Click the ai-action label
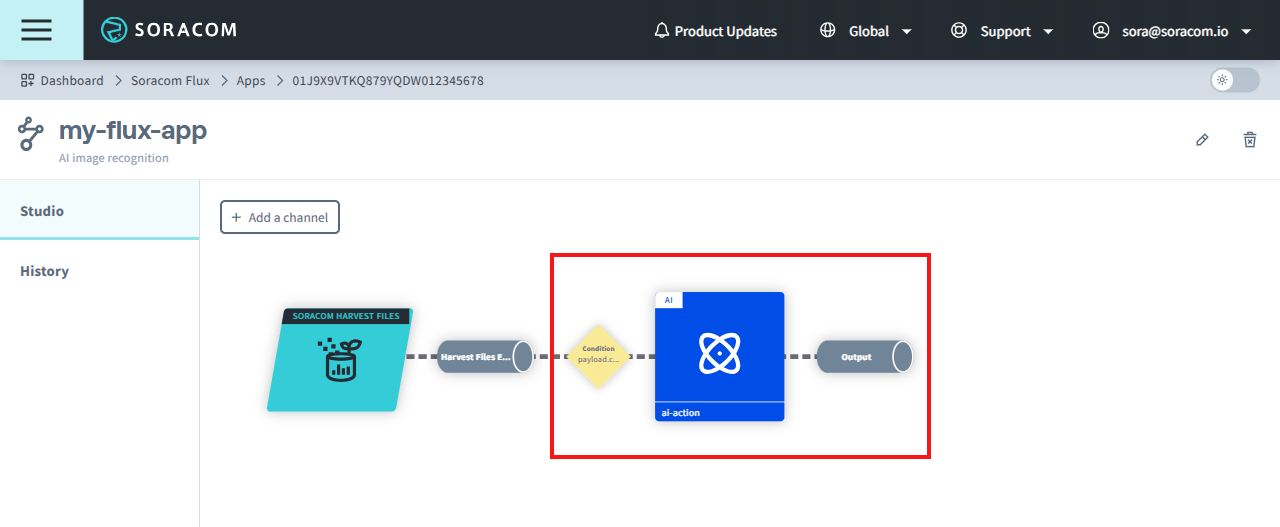 [x=680, y=412]
